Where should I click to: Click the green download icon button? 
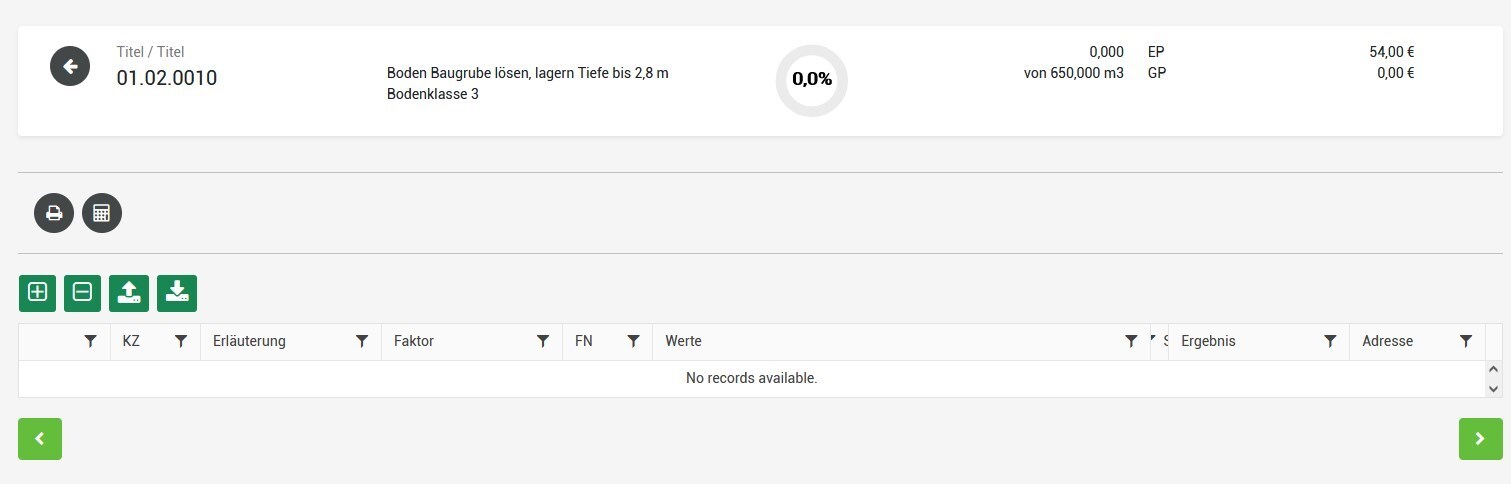tap(177, 293)
